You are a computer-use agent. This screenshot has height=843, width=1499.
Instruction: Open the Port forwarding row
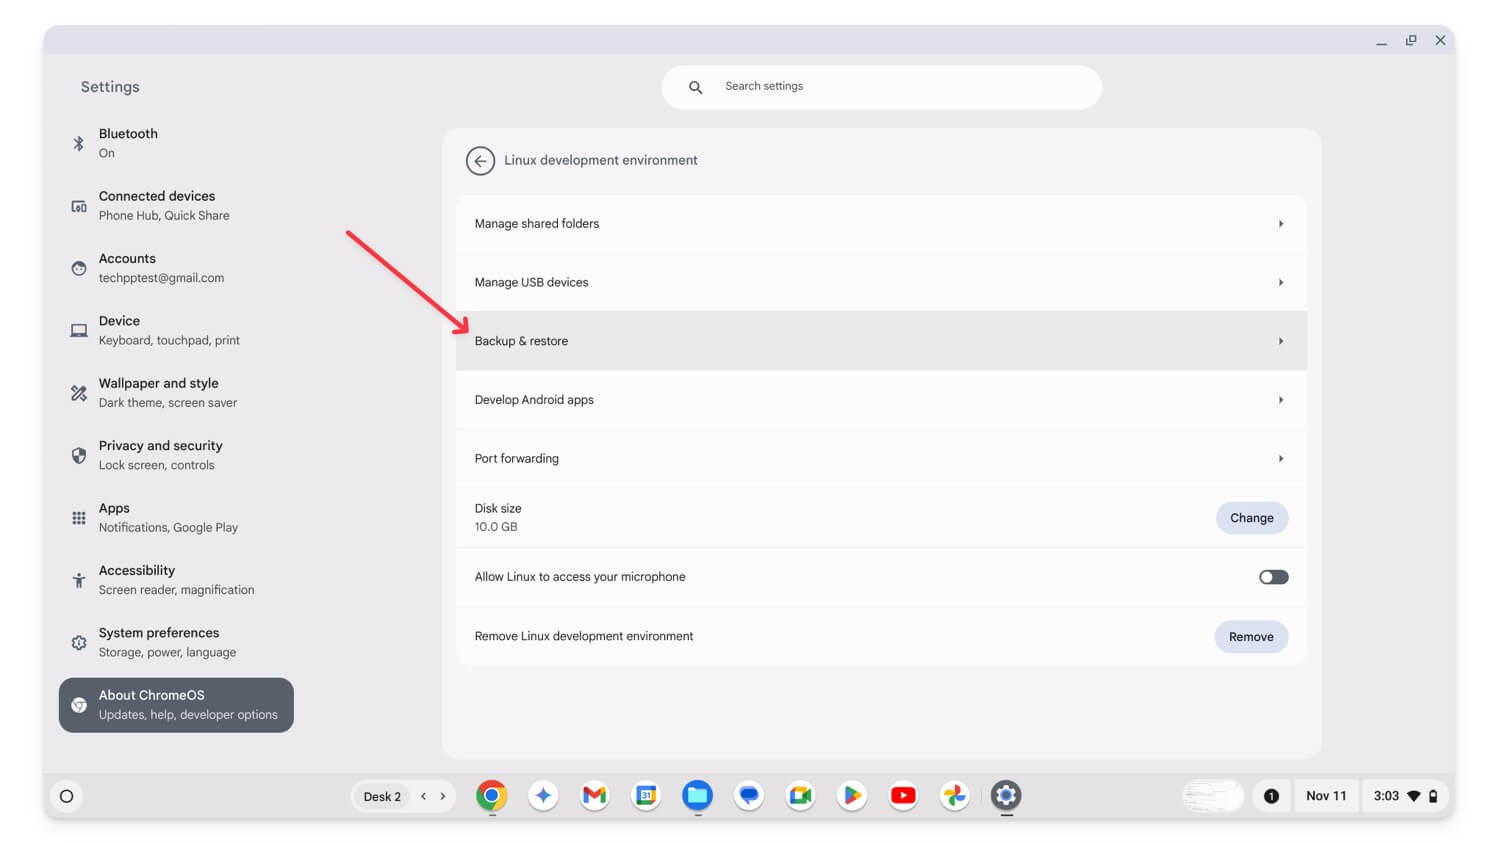pos(881,459)
